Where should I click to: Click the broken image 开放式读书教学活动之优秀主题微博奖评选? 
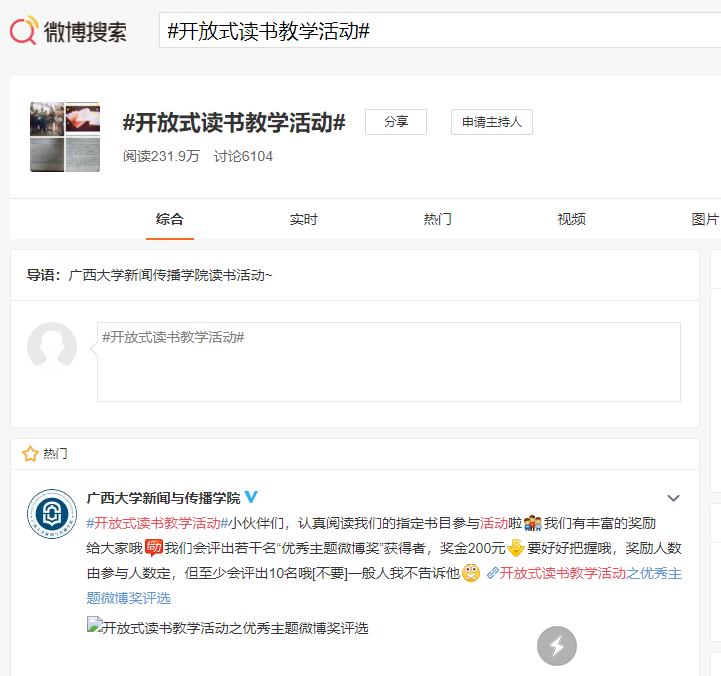[228, 628]
